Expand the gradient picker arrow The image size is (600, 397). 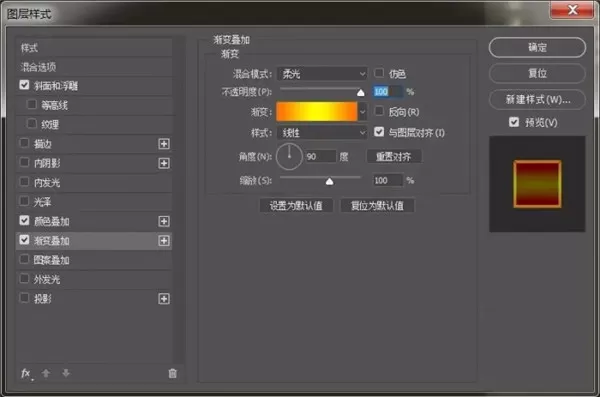pyautogui.click(x=362, y=112)
